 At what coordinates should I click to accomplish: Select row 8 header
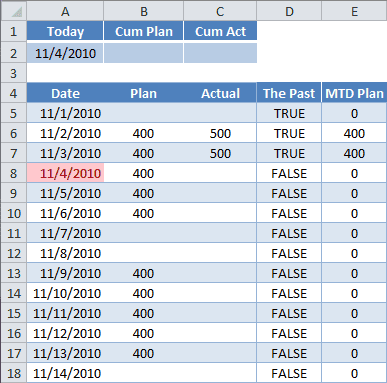[x=14, y=173]
